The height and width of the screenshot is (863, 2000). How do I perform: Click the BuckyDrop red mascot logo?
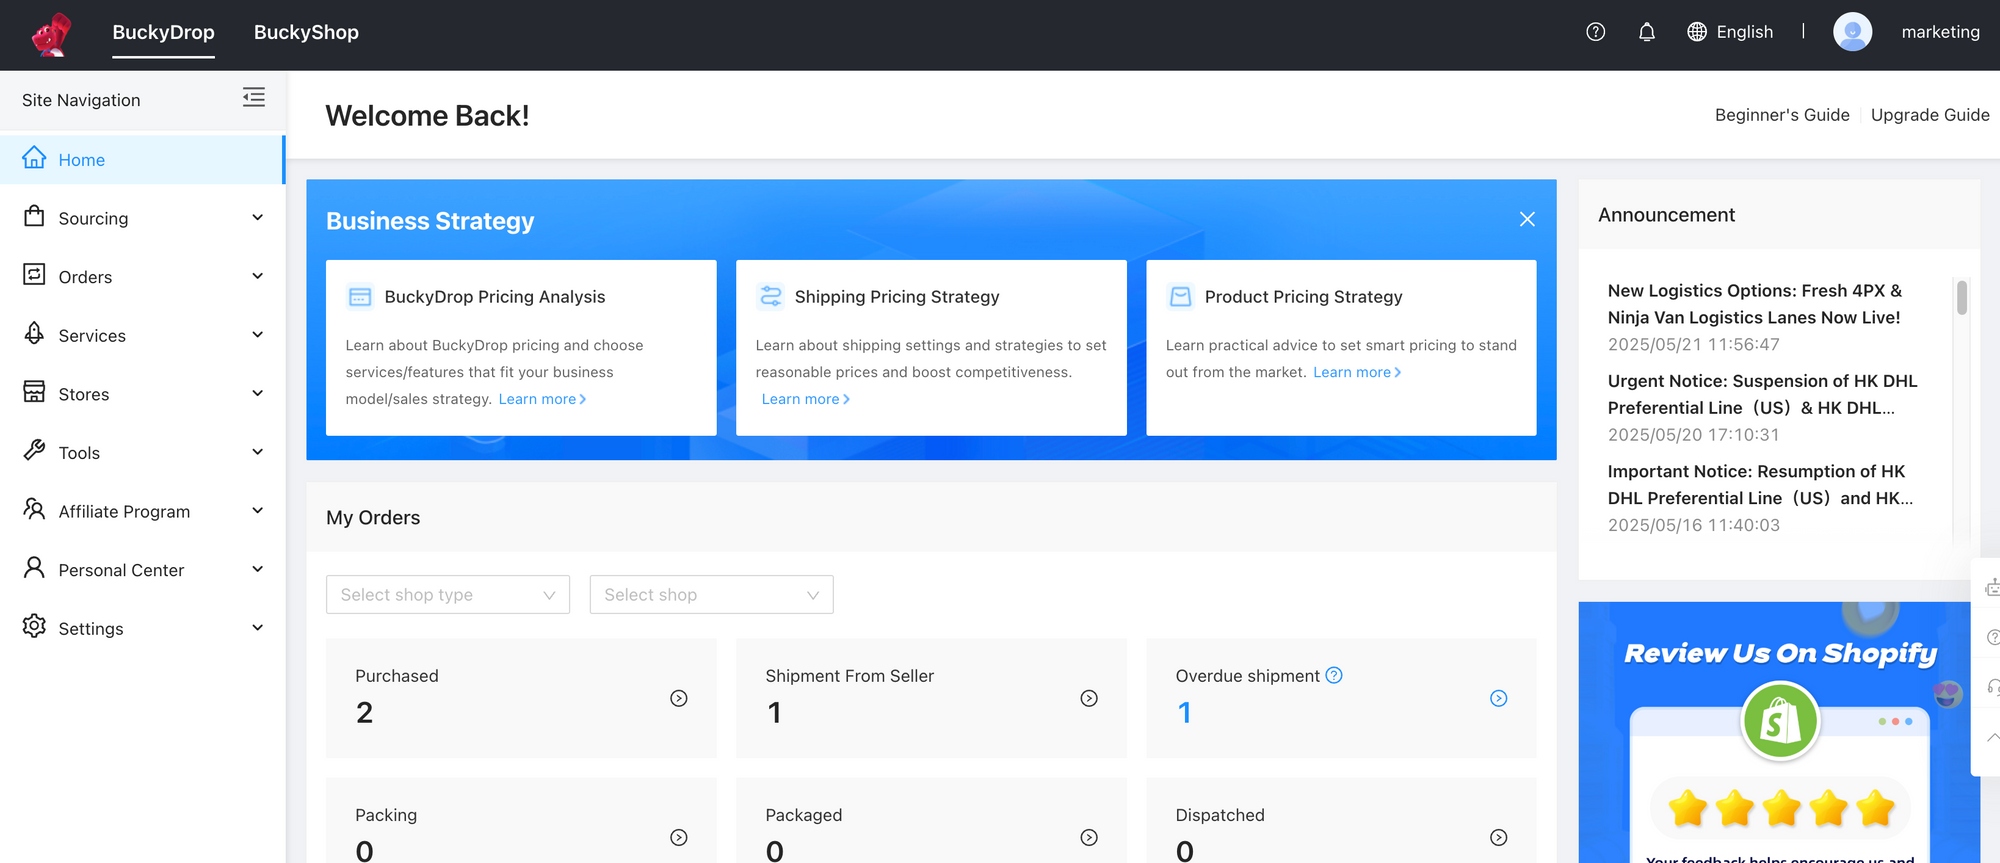pos(51,34)
